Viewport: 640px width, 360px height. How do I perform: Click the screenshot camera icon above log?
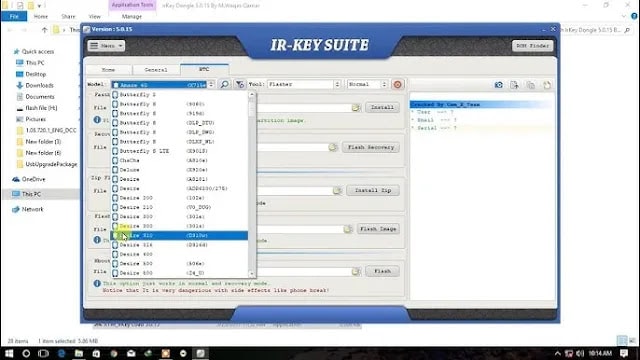[498, 85]
